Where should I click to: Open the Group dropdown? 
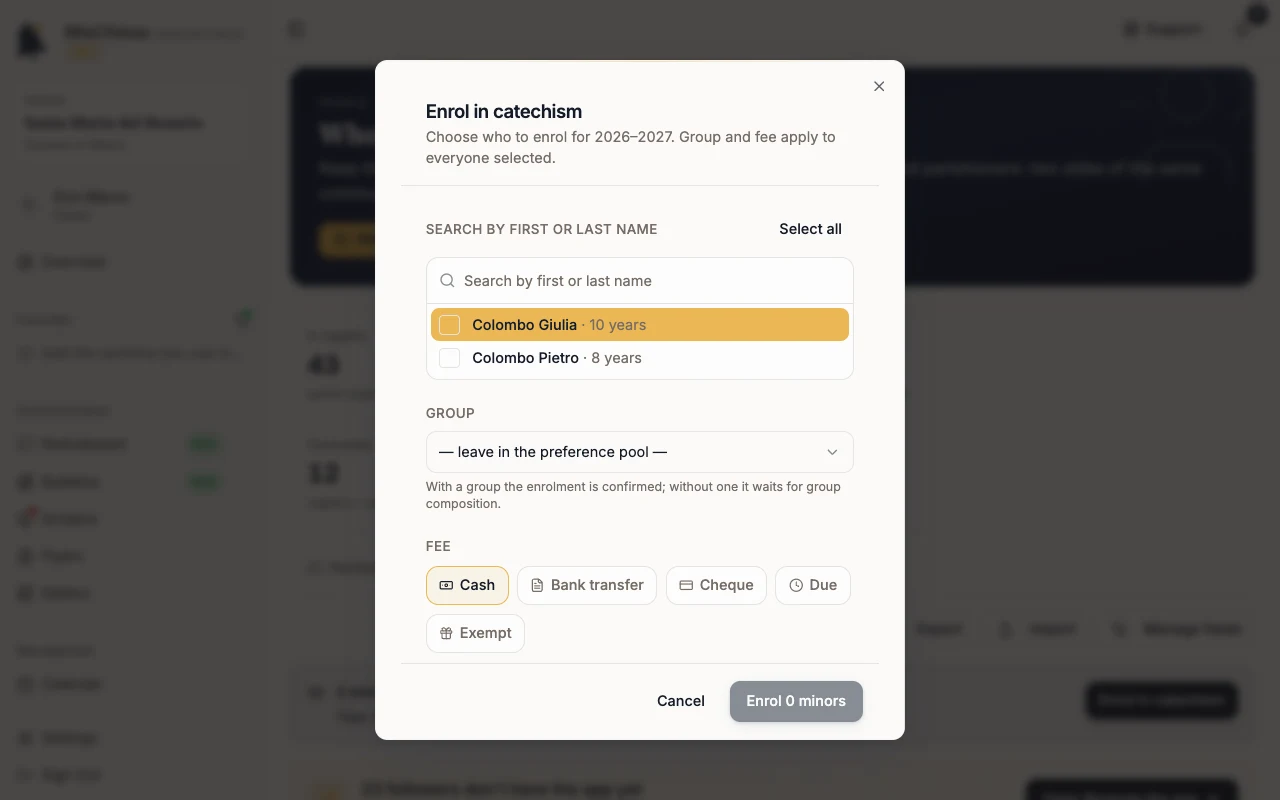[640, 452]
